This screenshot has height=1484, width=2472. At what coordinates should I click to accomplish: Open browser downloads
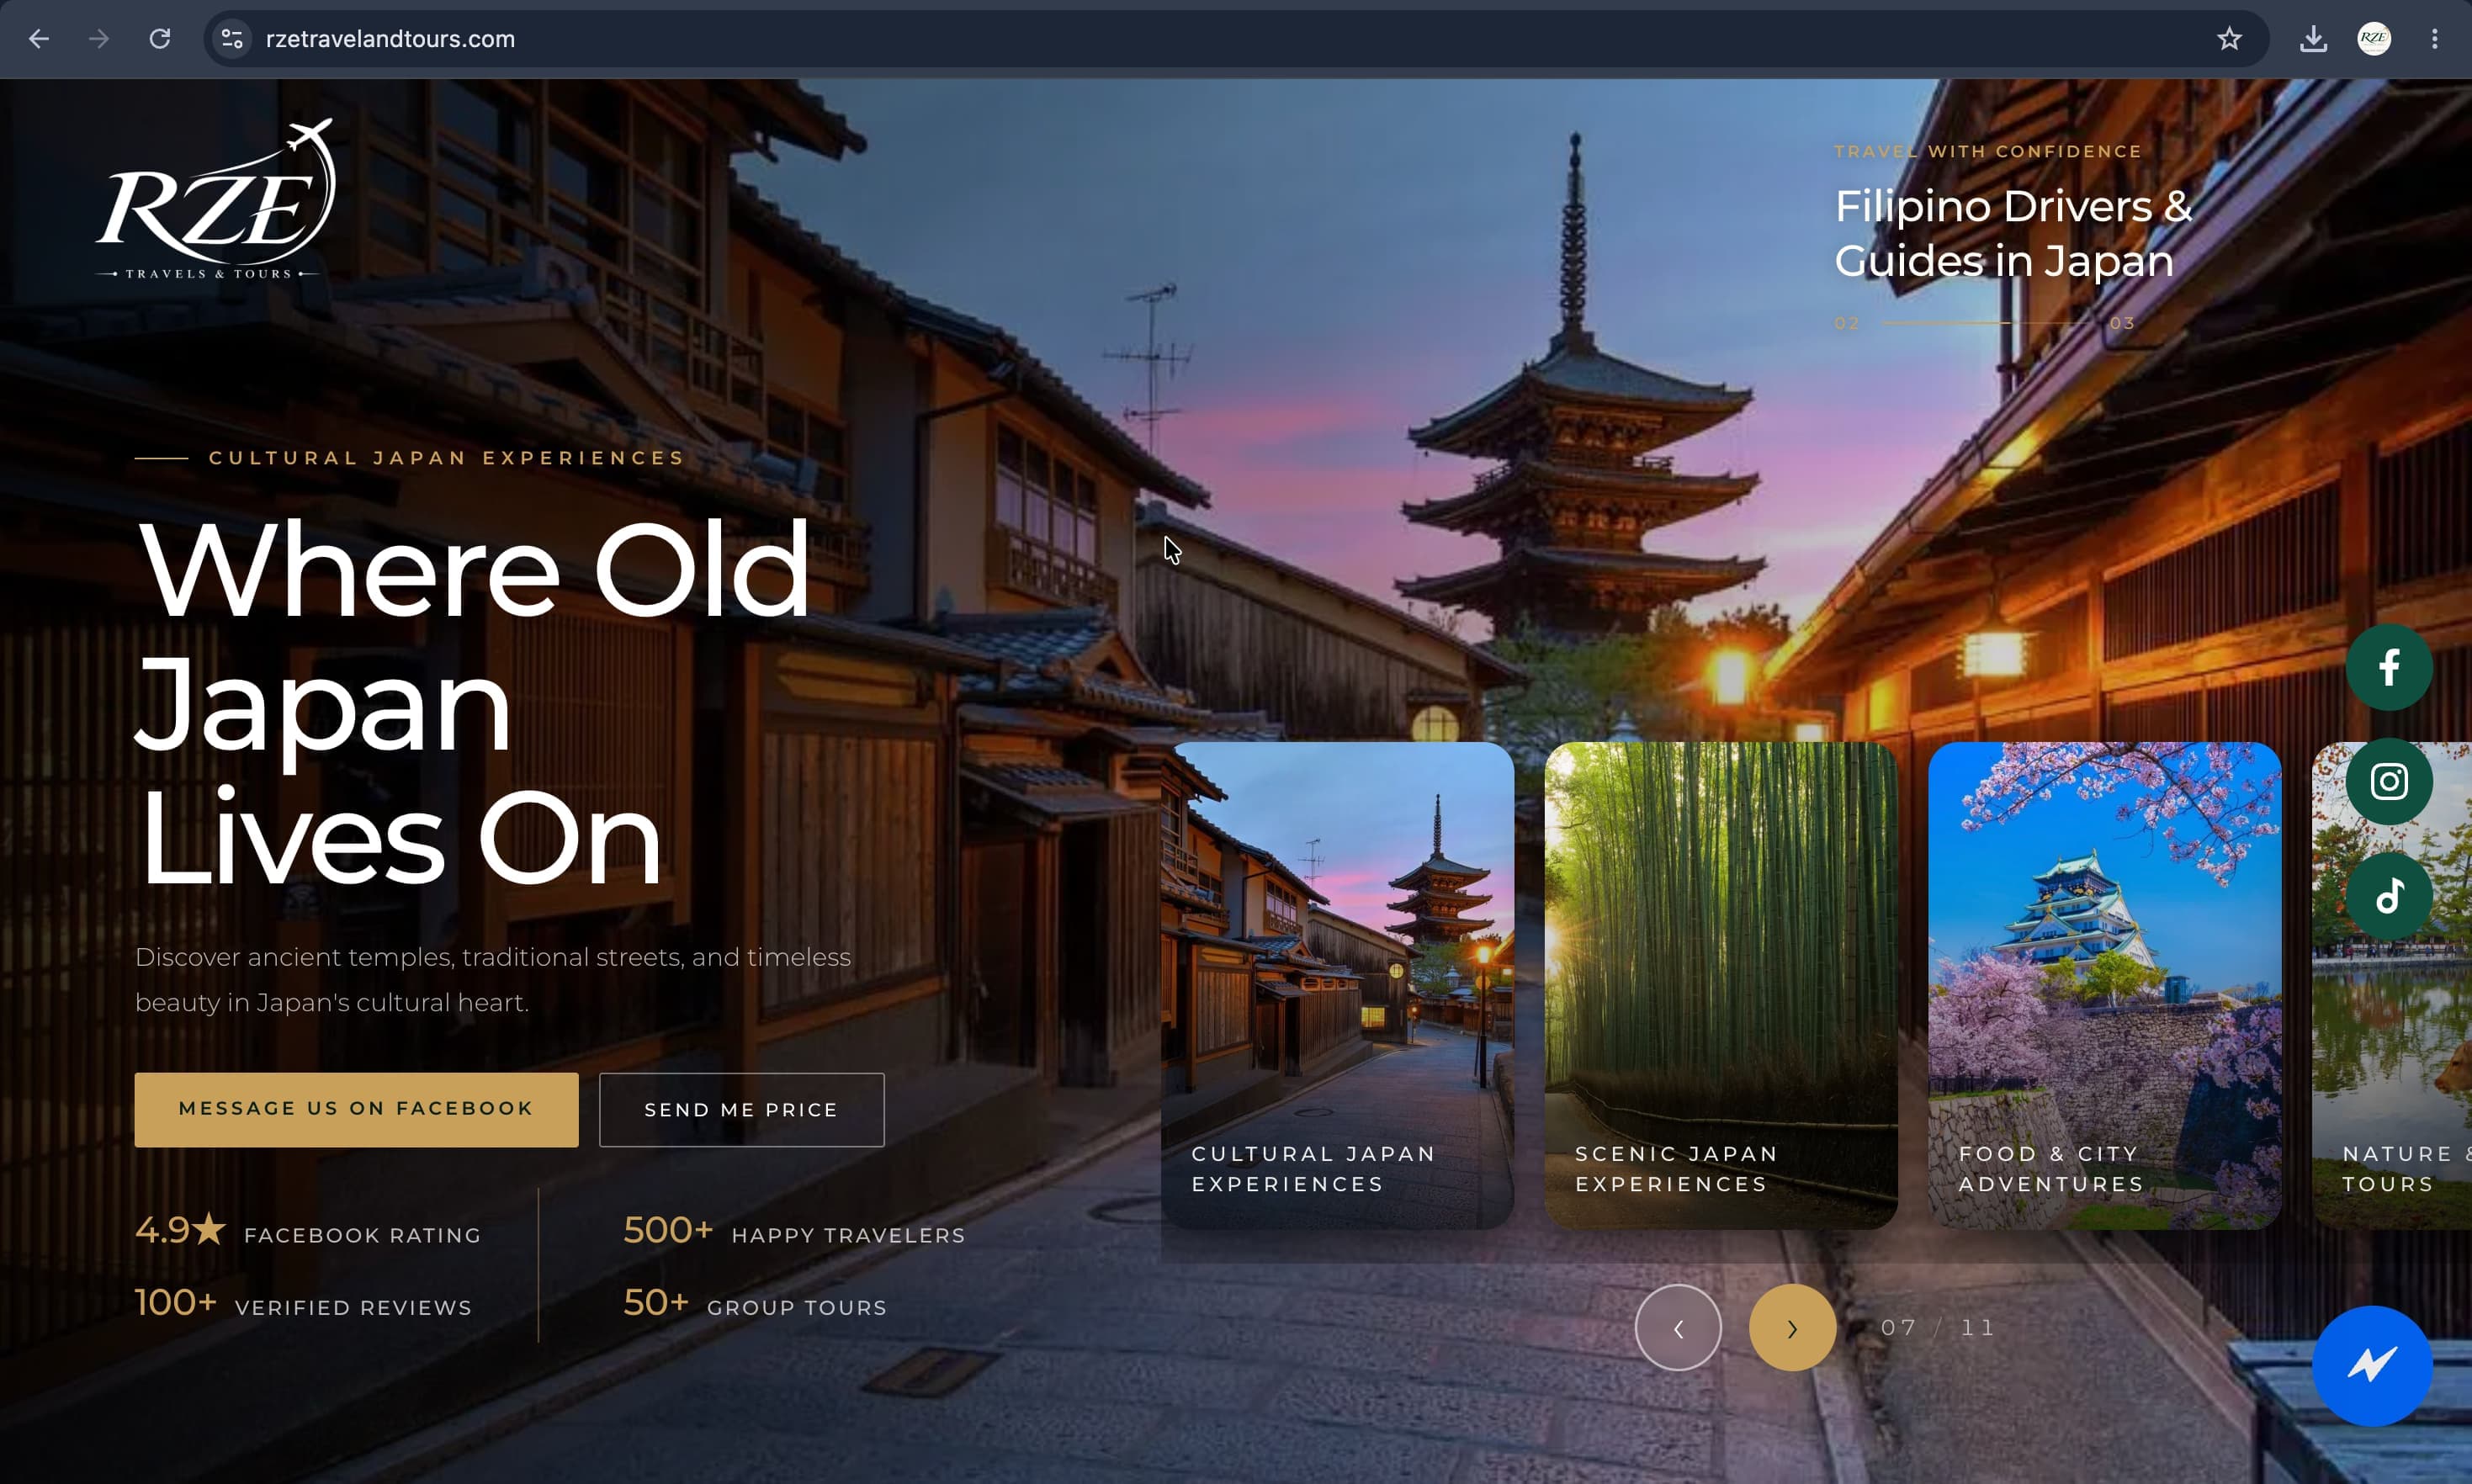2313,39
